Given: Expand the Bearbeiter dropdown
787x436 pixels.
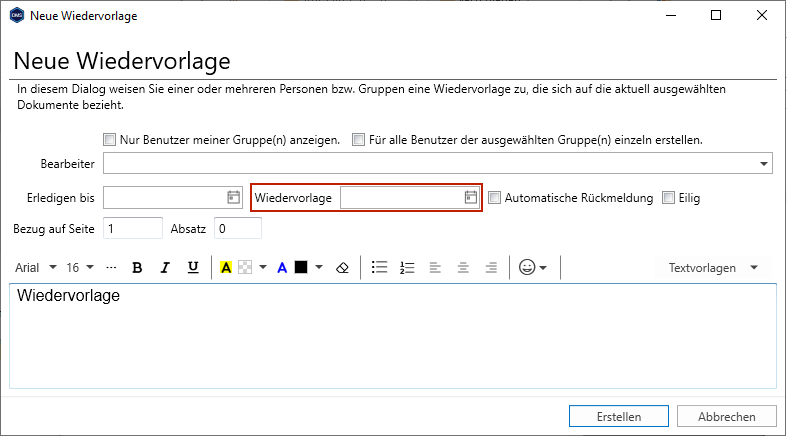Looking at the screenshot, I should coord(765,164).
